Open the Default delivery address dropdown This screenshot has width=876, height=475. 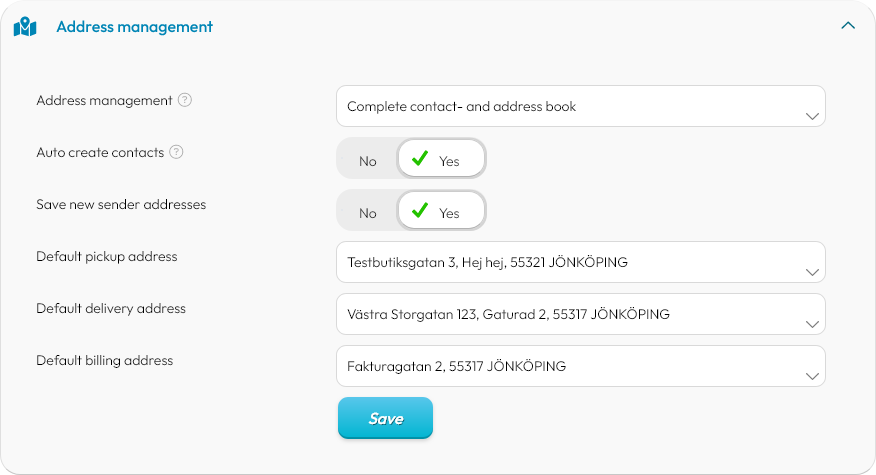(x=580, y=314)
